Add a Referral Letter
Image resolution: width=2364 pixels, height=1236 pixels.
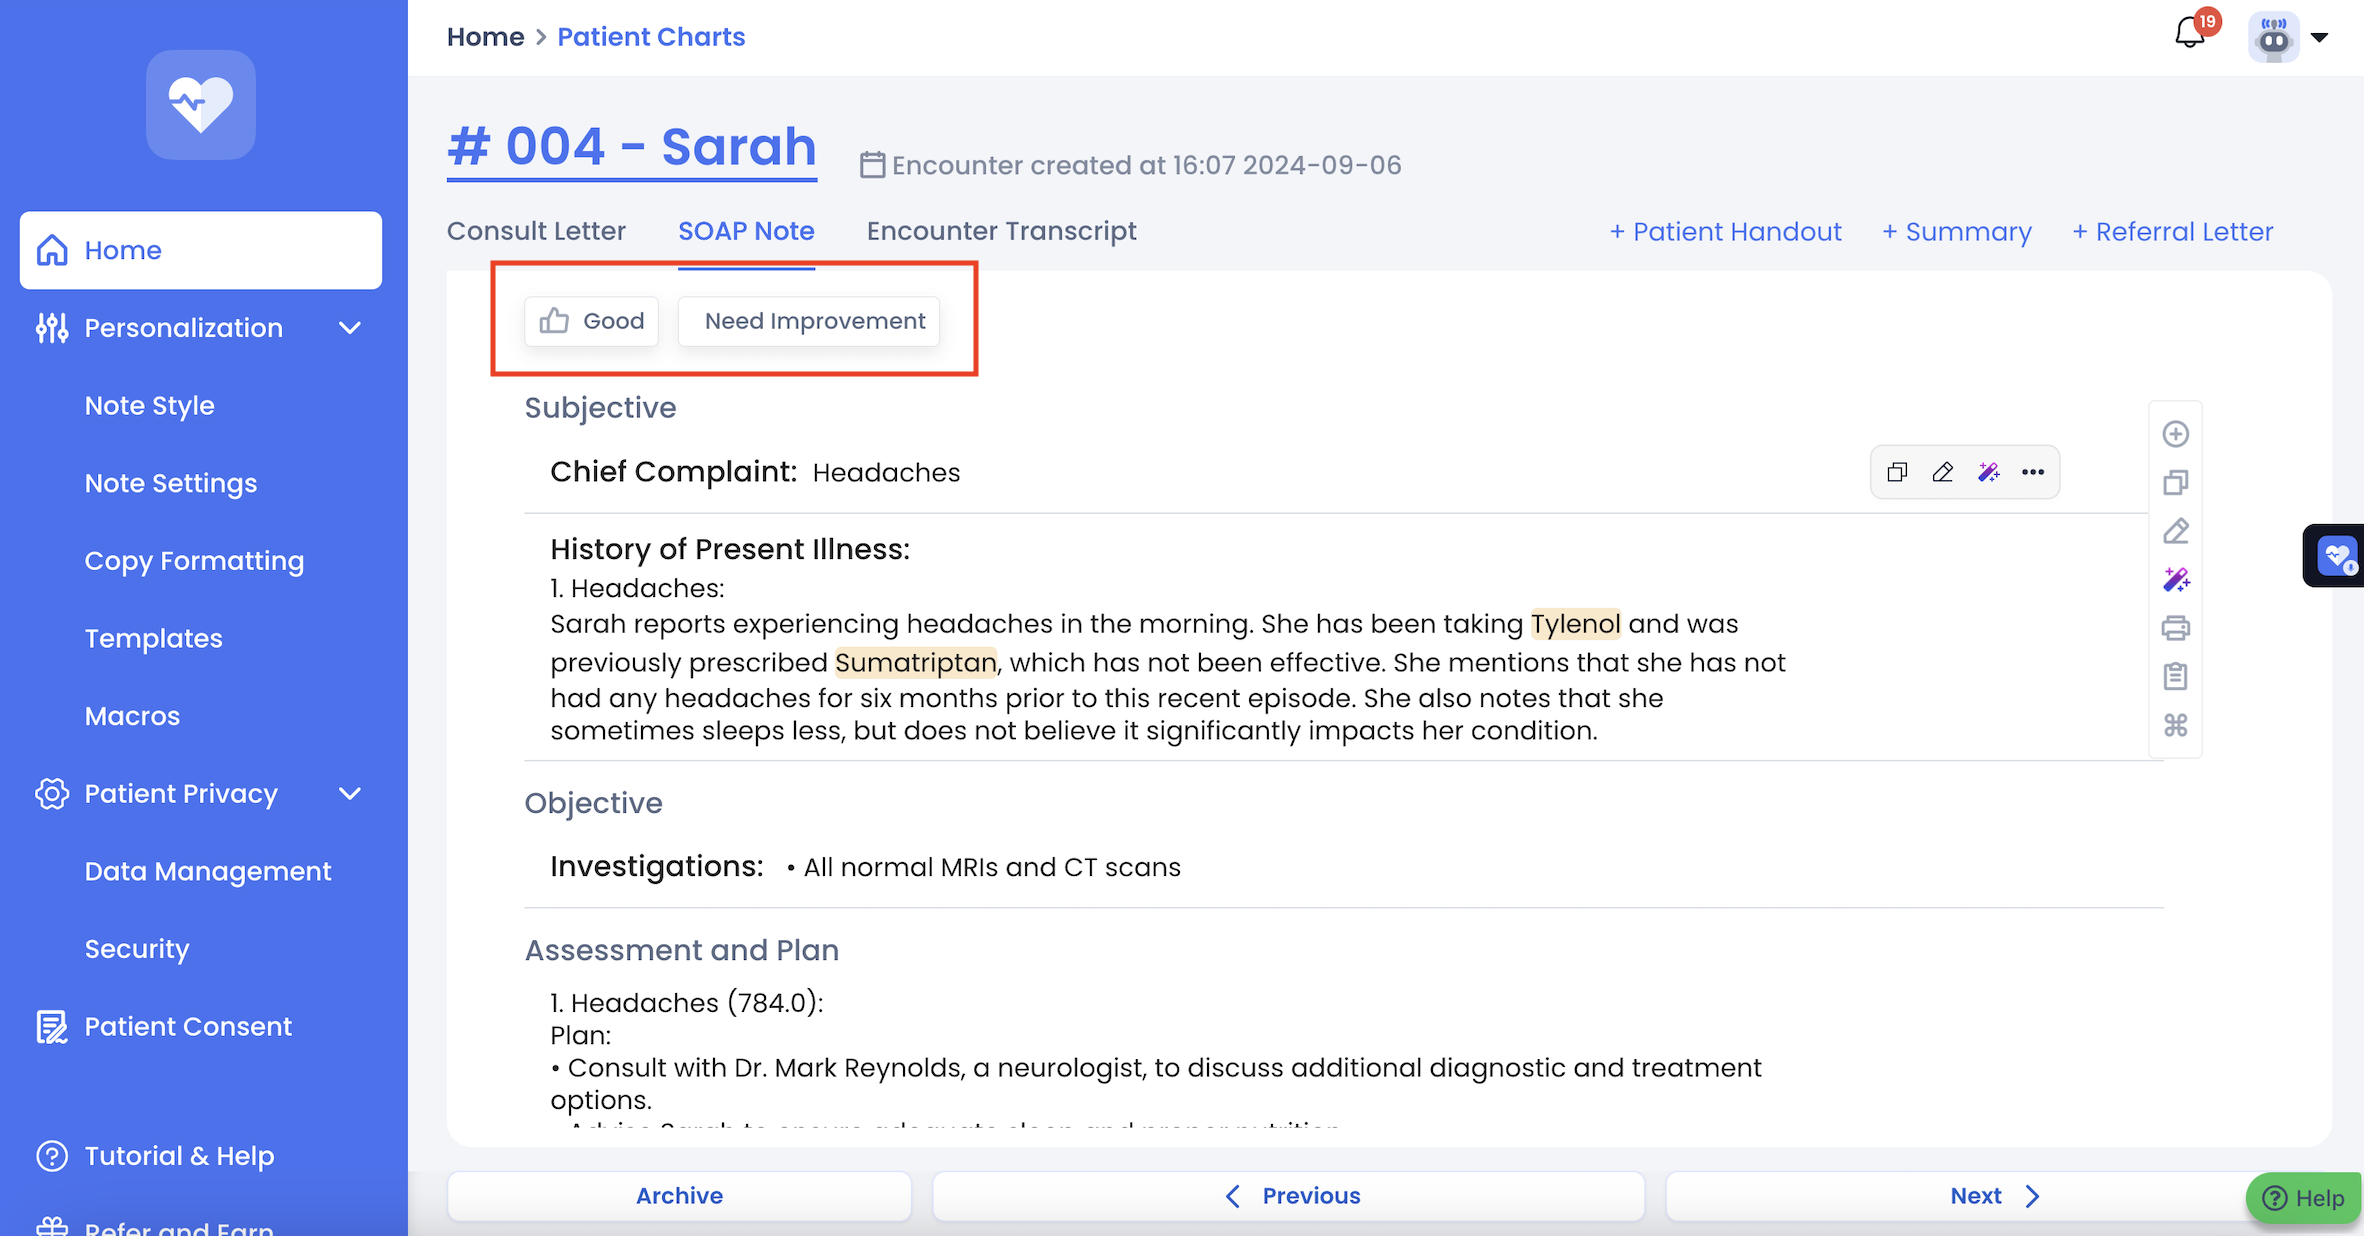point(2172,232)
